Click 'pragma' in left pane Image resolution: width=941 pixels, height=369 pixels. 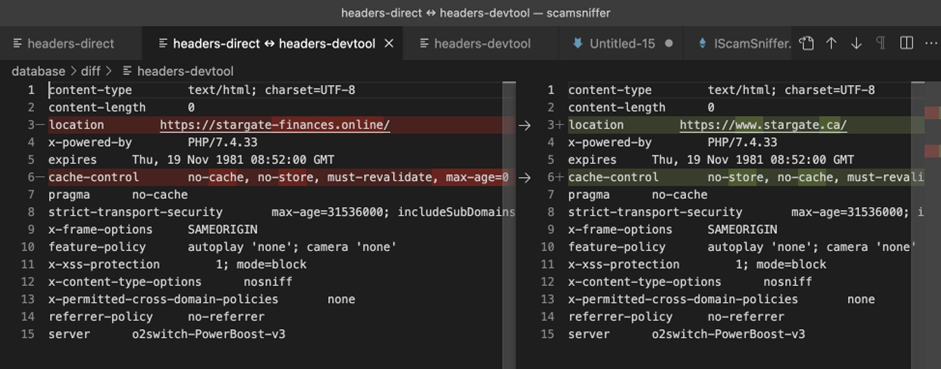[69, 195]
